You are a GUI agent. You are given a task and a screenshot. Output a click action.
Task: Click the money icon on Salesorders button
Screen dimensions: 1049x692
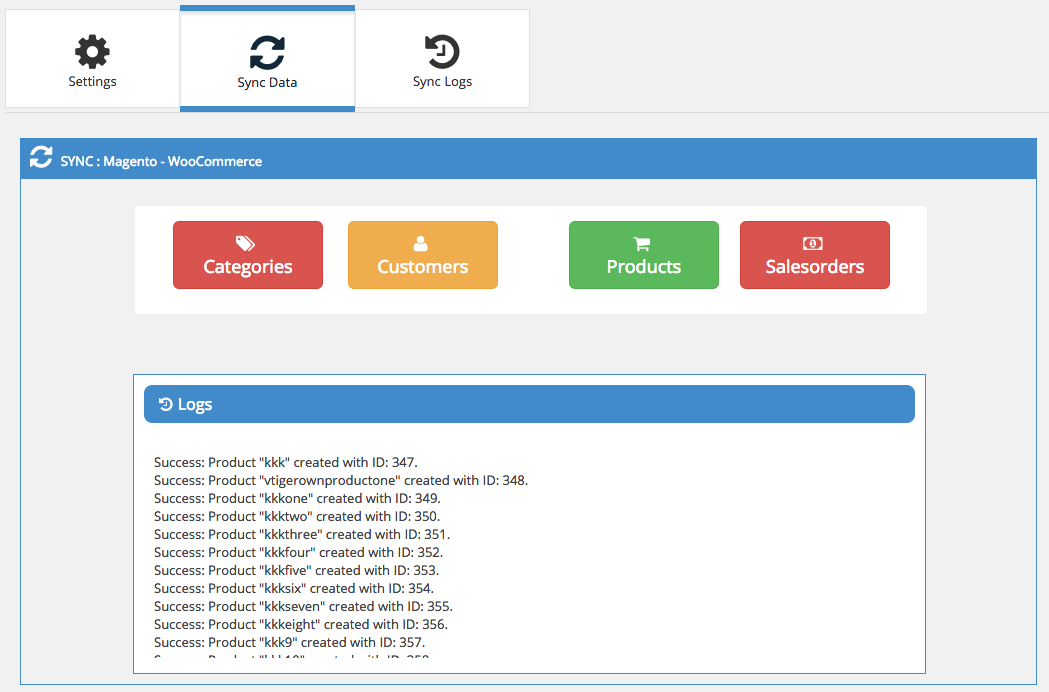[x=813, y=244]
